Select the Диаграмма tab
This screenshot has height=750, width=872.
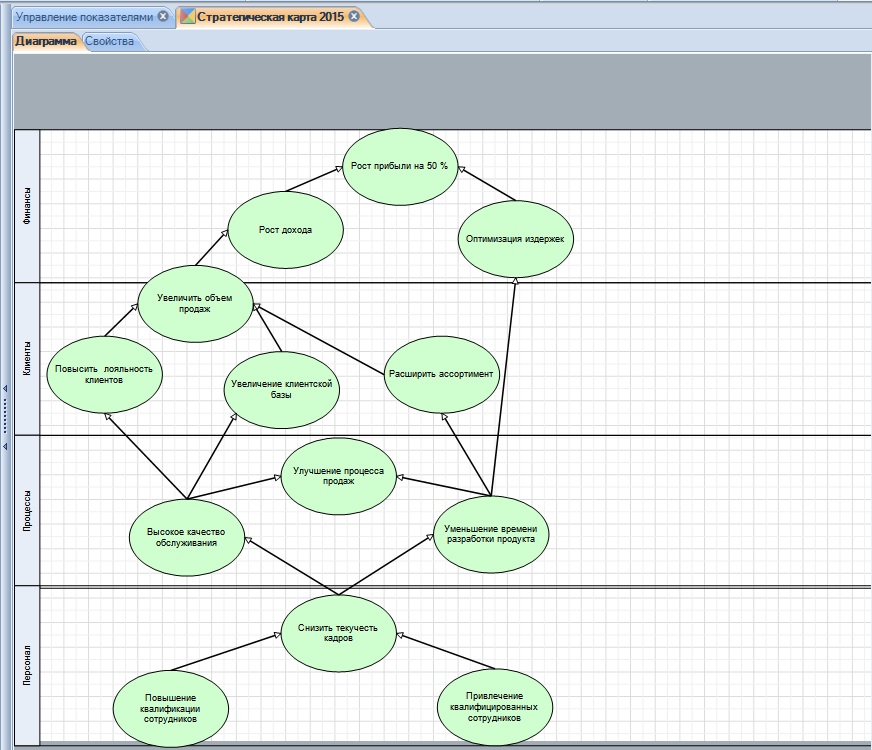coord(45,42)
